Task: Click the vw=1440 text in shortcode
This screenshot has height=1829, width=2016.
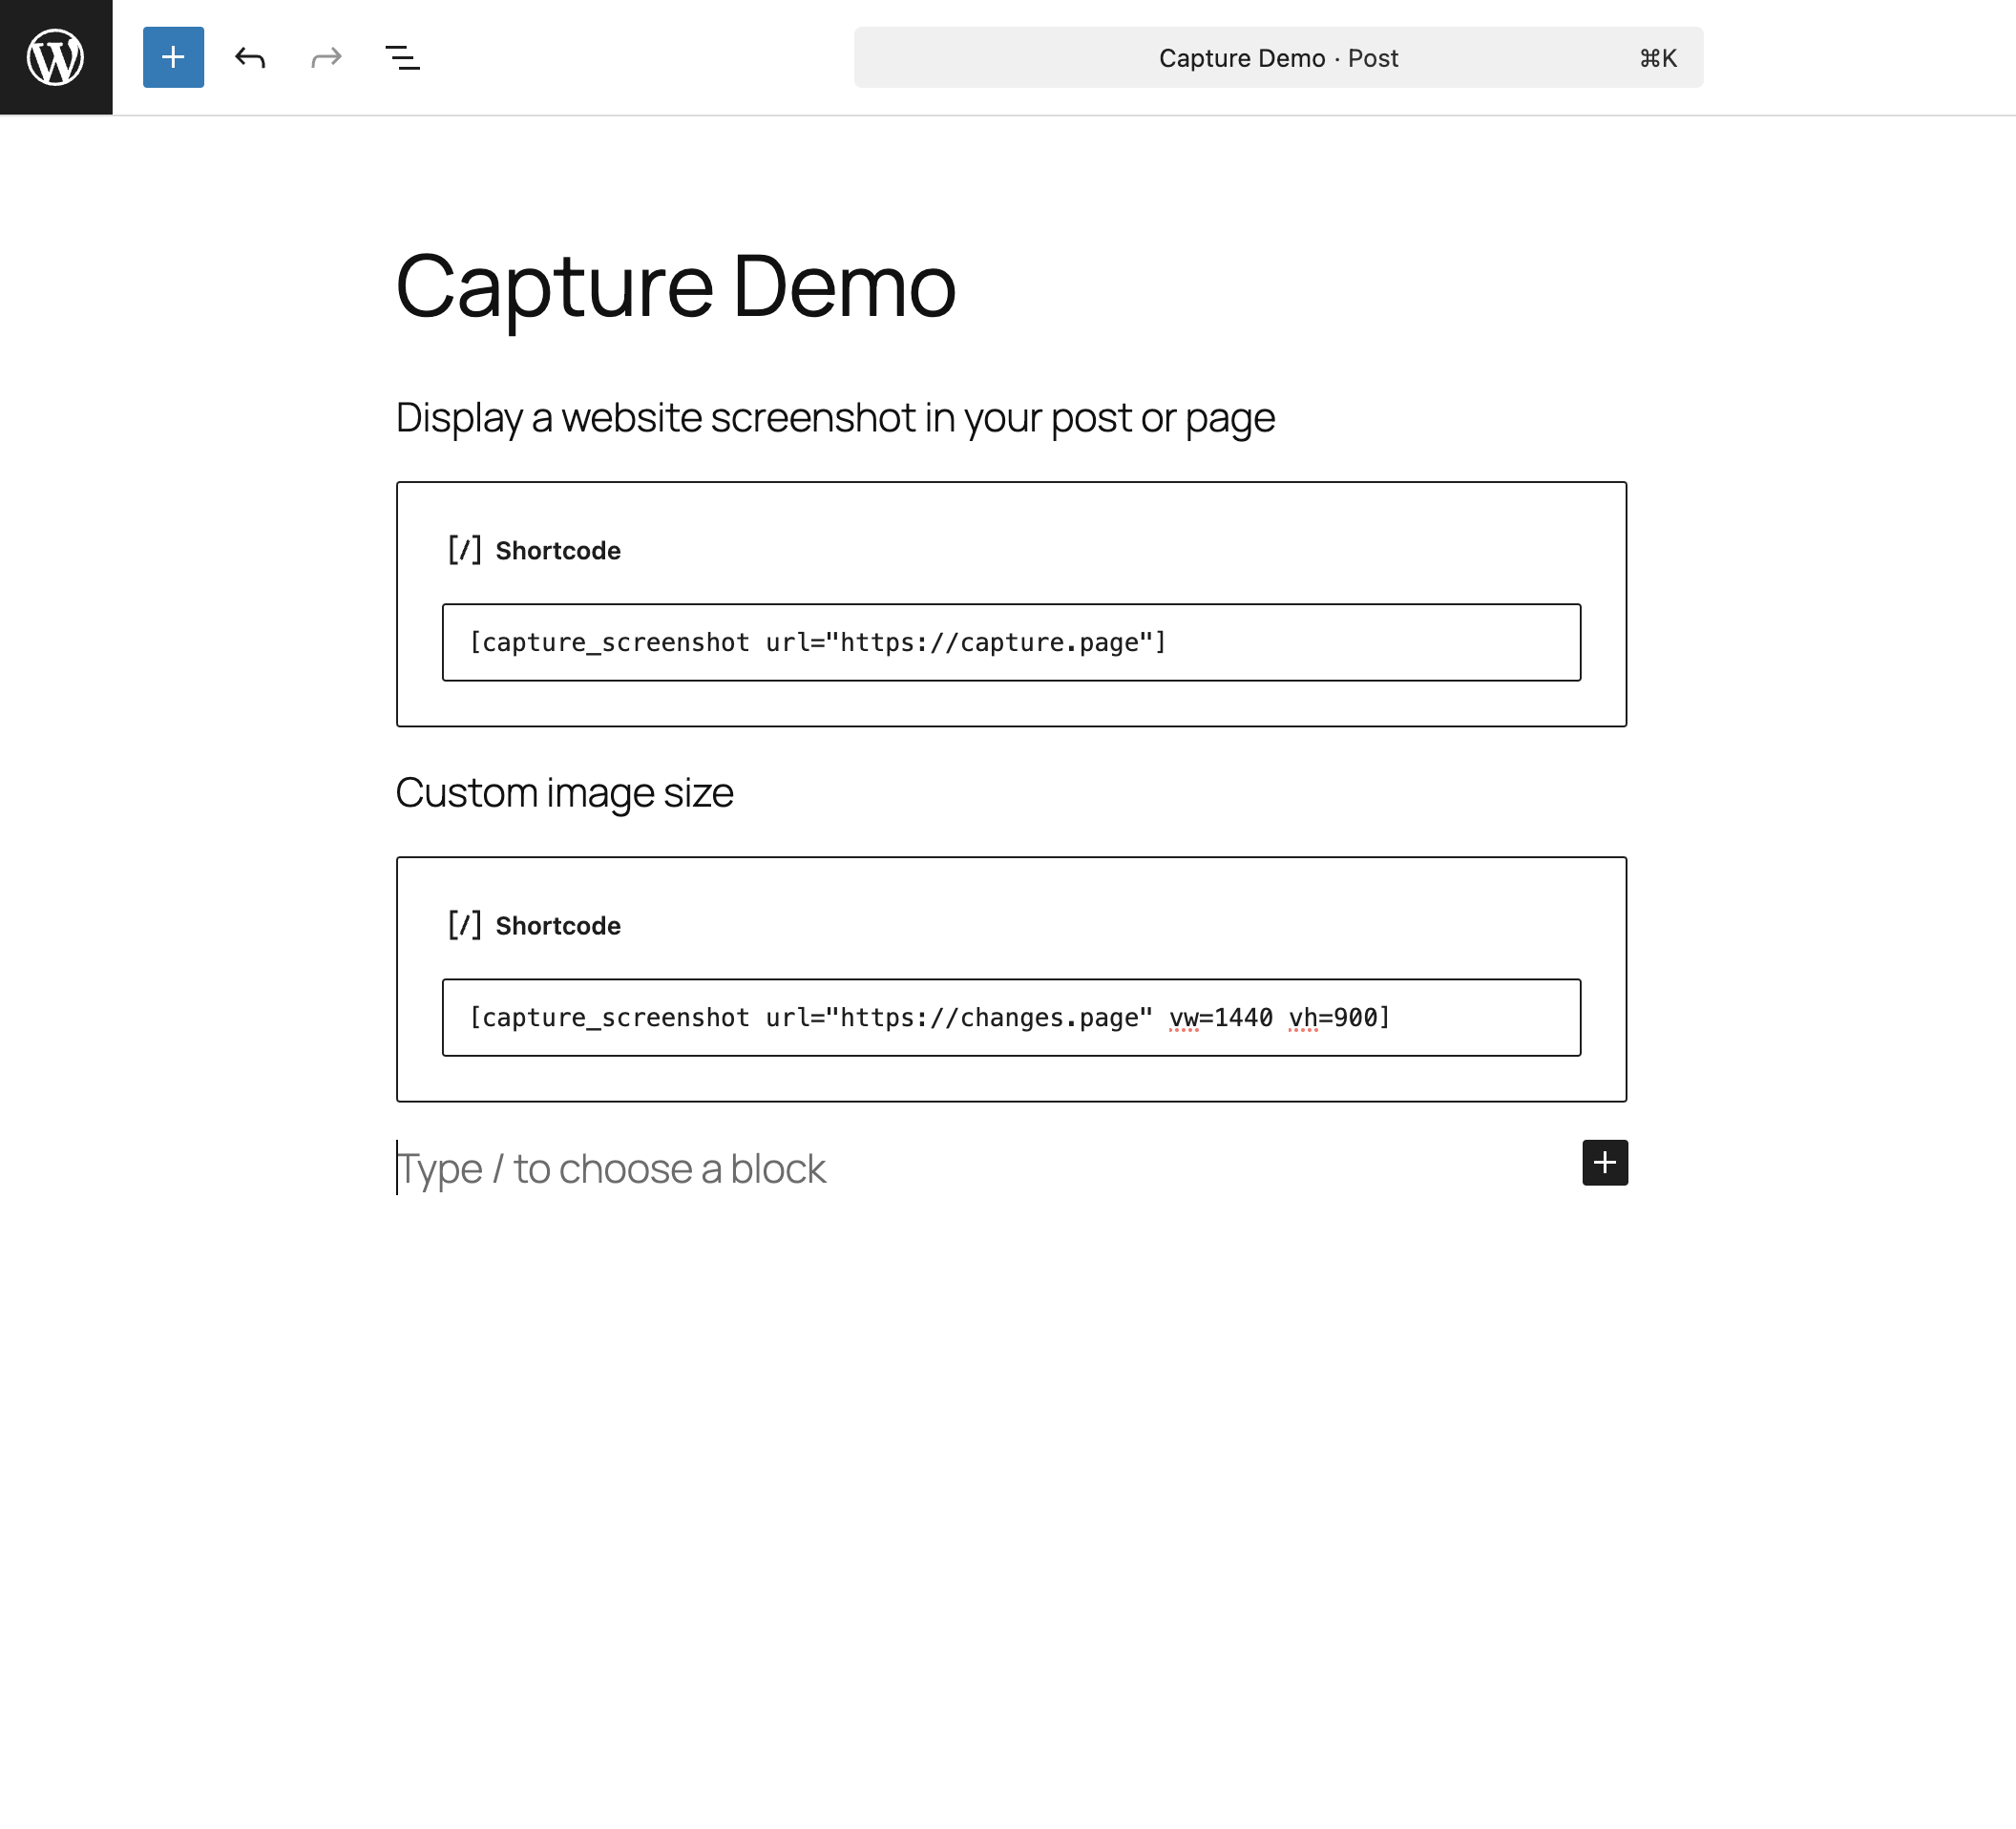Action: [1220, 1017]
